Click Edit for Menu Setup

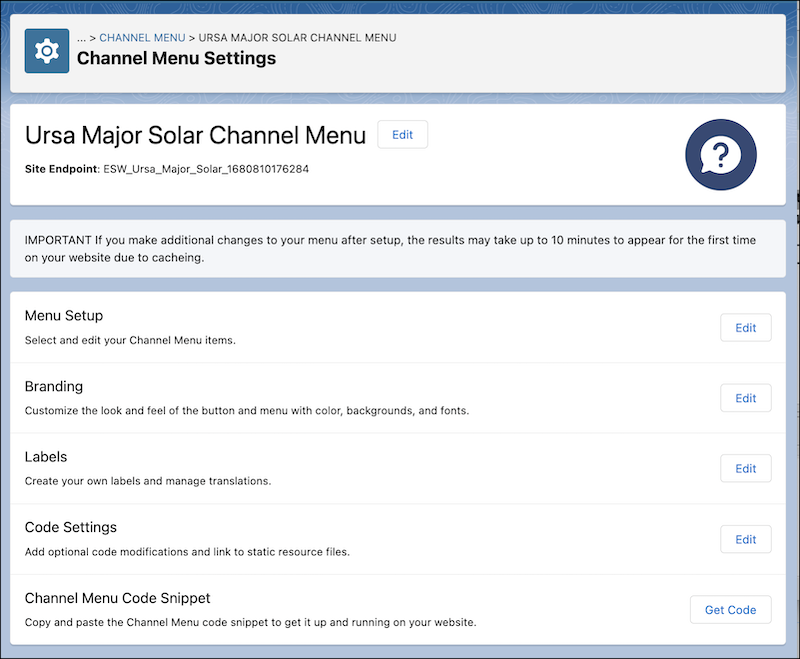(x=745, y=327)
